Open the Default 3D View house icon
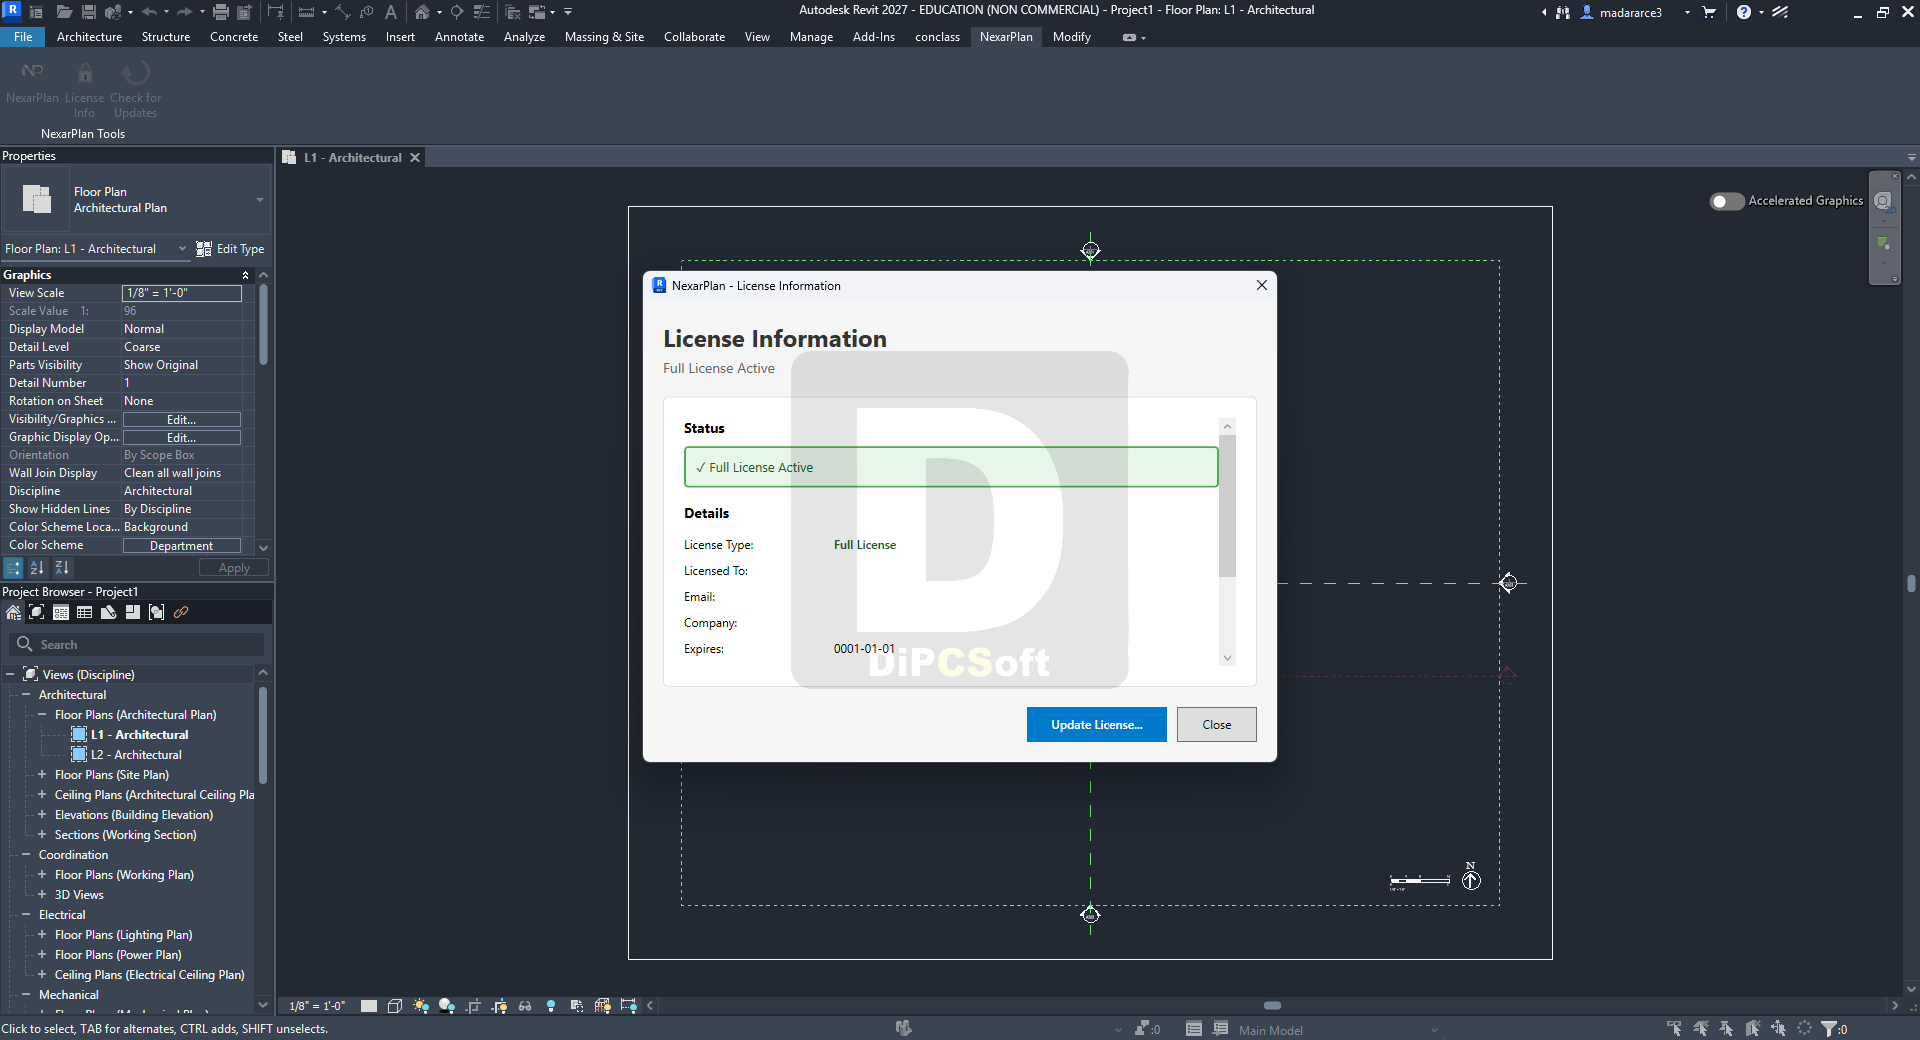This screenshot has height=1040, width=1920. click(x=422, y=12)
